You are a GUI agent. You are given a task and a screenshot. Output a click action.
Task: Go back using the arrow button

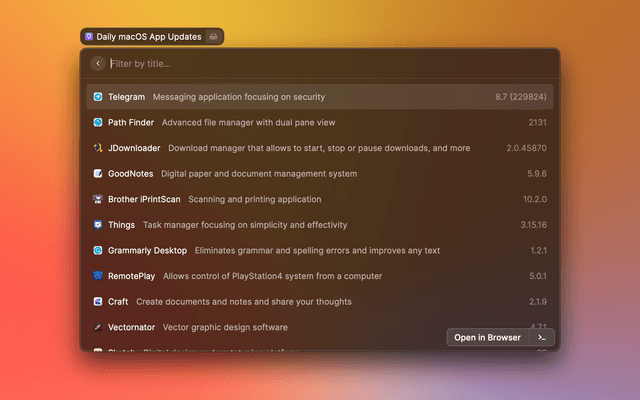coord(97,64)
